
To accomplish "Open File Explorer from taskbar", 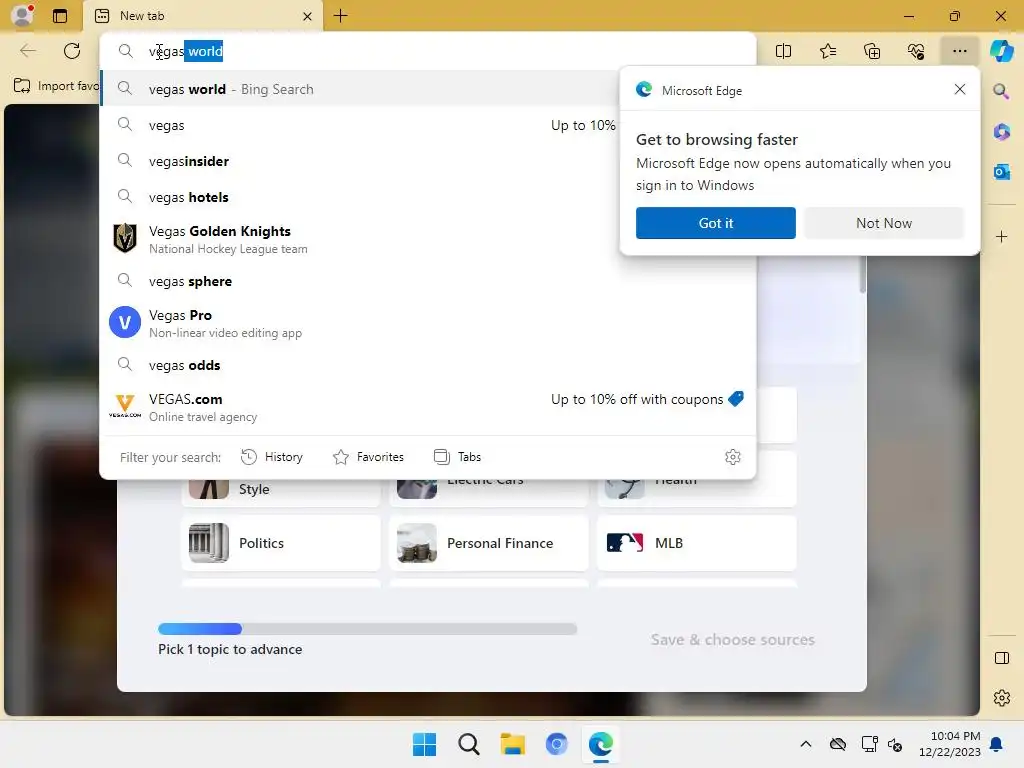I will tap(513, 744).
